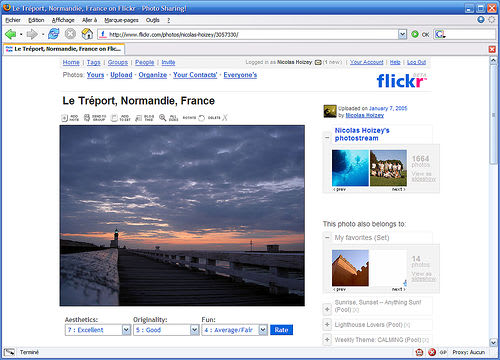Click the browser Back arrow button

tap(10, 34)
